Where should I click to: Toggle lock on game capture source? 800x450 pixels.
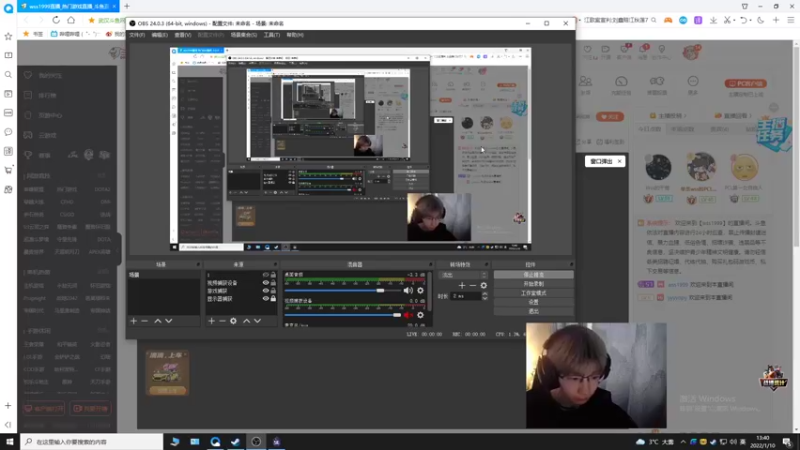(273, 291)
